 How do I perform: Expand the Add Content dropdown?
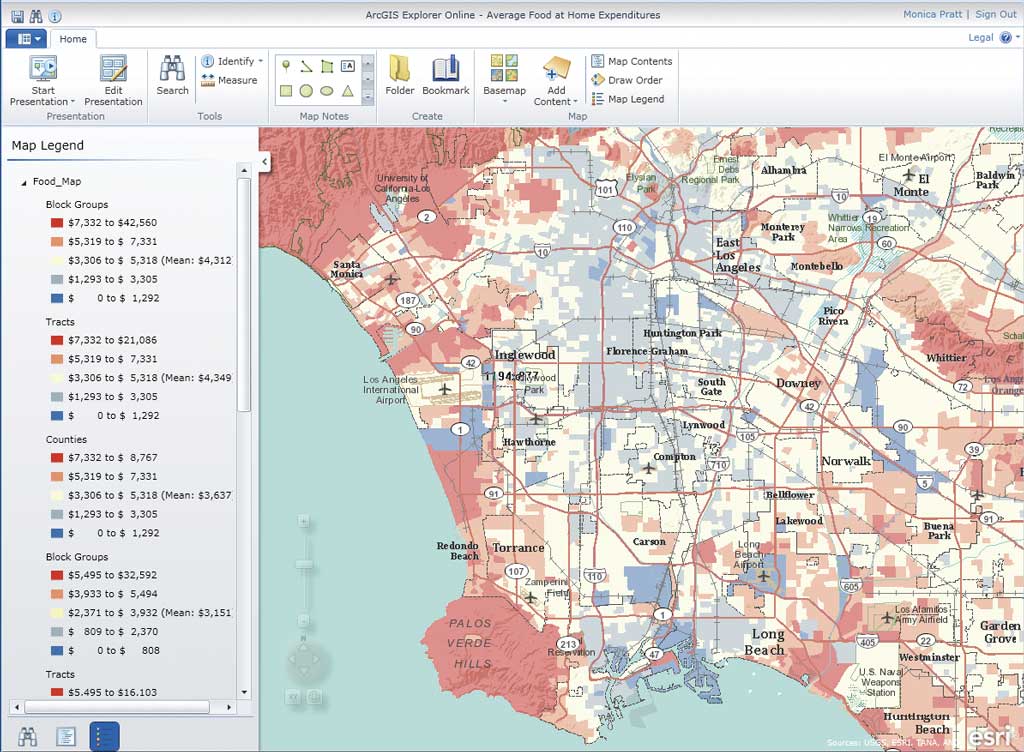[555, 80]
